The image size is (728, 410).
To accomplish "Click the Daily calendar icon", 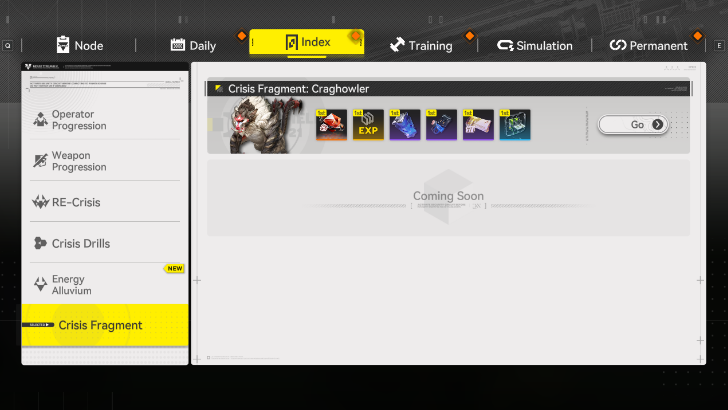I will 177,45.
